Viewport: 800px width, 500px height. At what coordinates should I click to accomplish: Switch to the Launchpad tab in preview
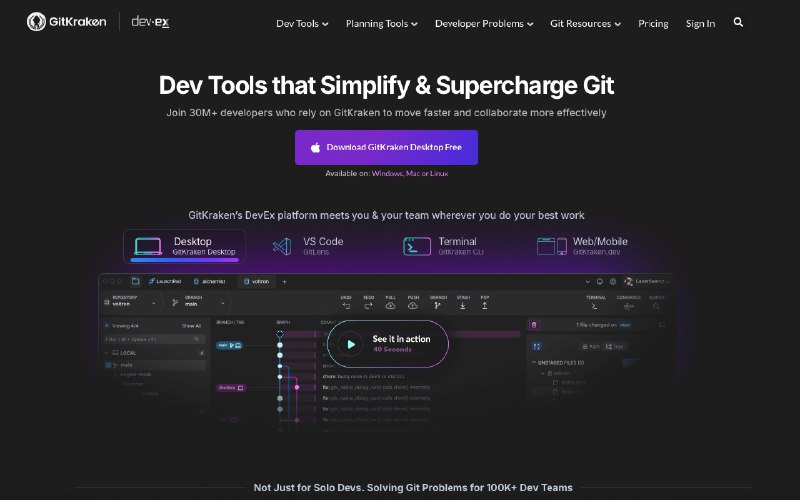click(x=165, y=282)
